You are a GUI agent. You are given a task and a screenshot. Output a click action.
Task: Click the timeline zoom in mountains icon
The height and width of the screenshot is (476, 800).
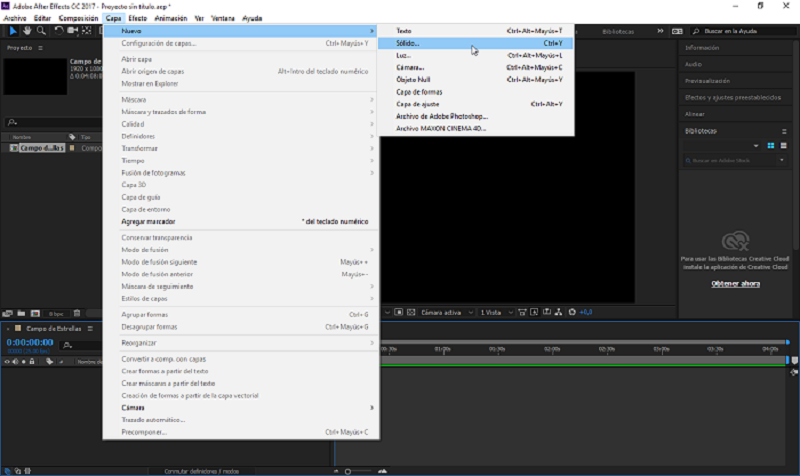(382, 471)
